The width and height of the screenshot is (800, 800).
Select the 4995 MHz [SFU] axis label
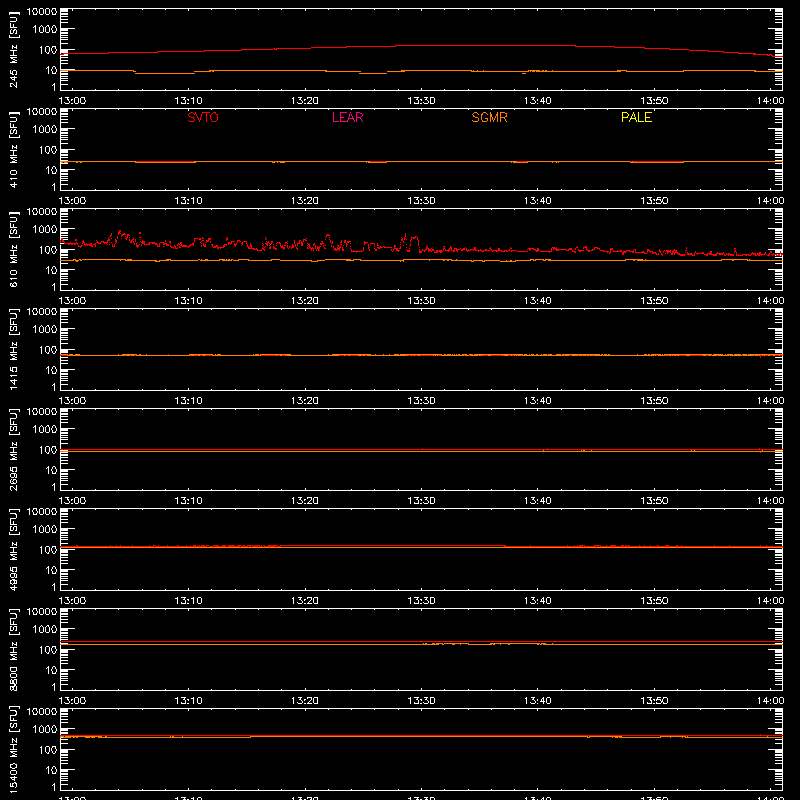point(14,549)
